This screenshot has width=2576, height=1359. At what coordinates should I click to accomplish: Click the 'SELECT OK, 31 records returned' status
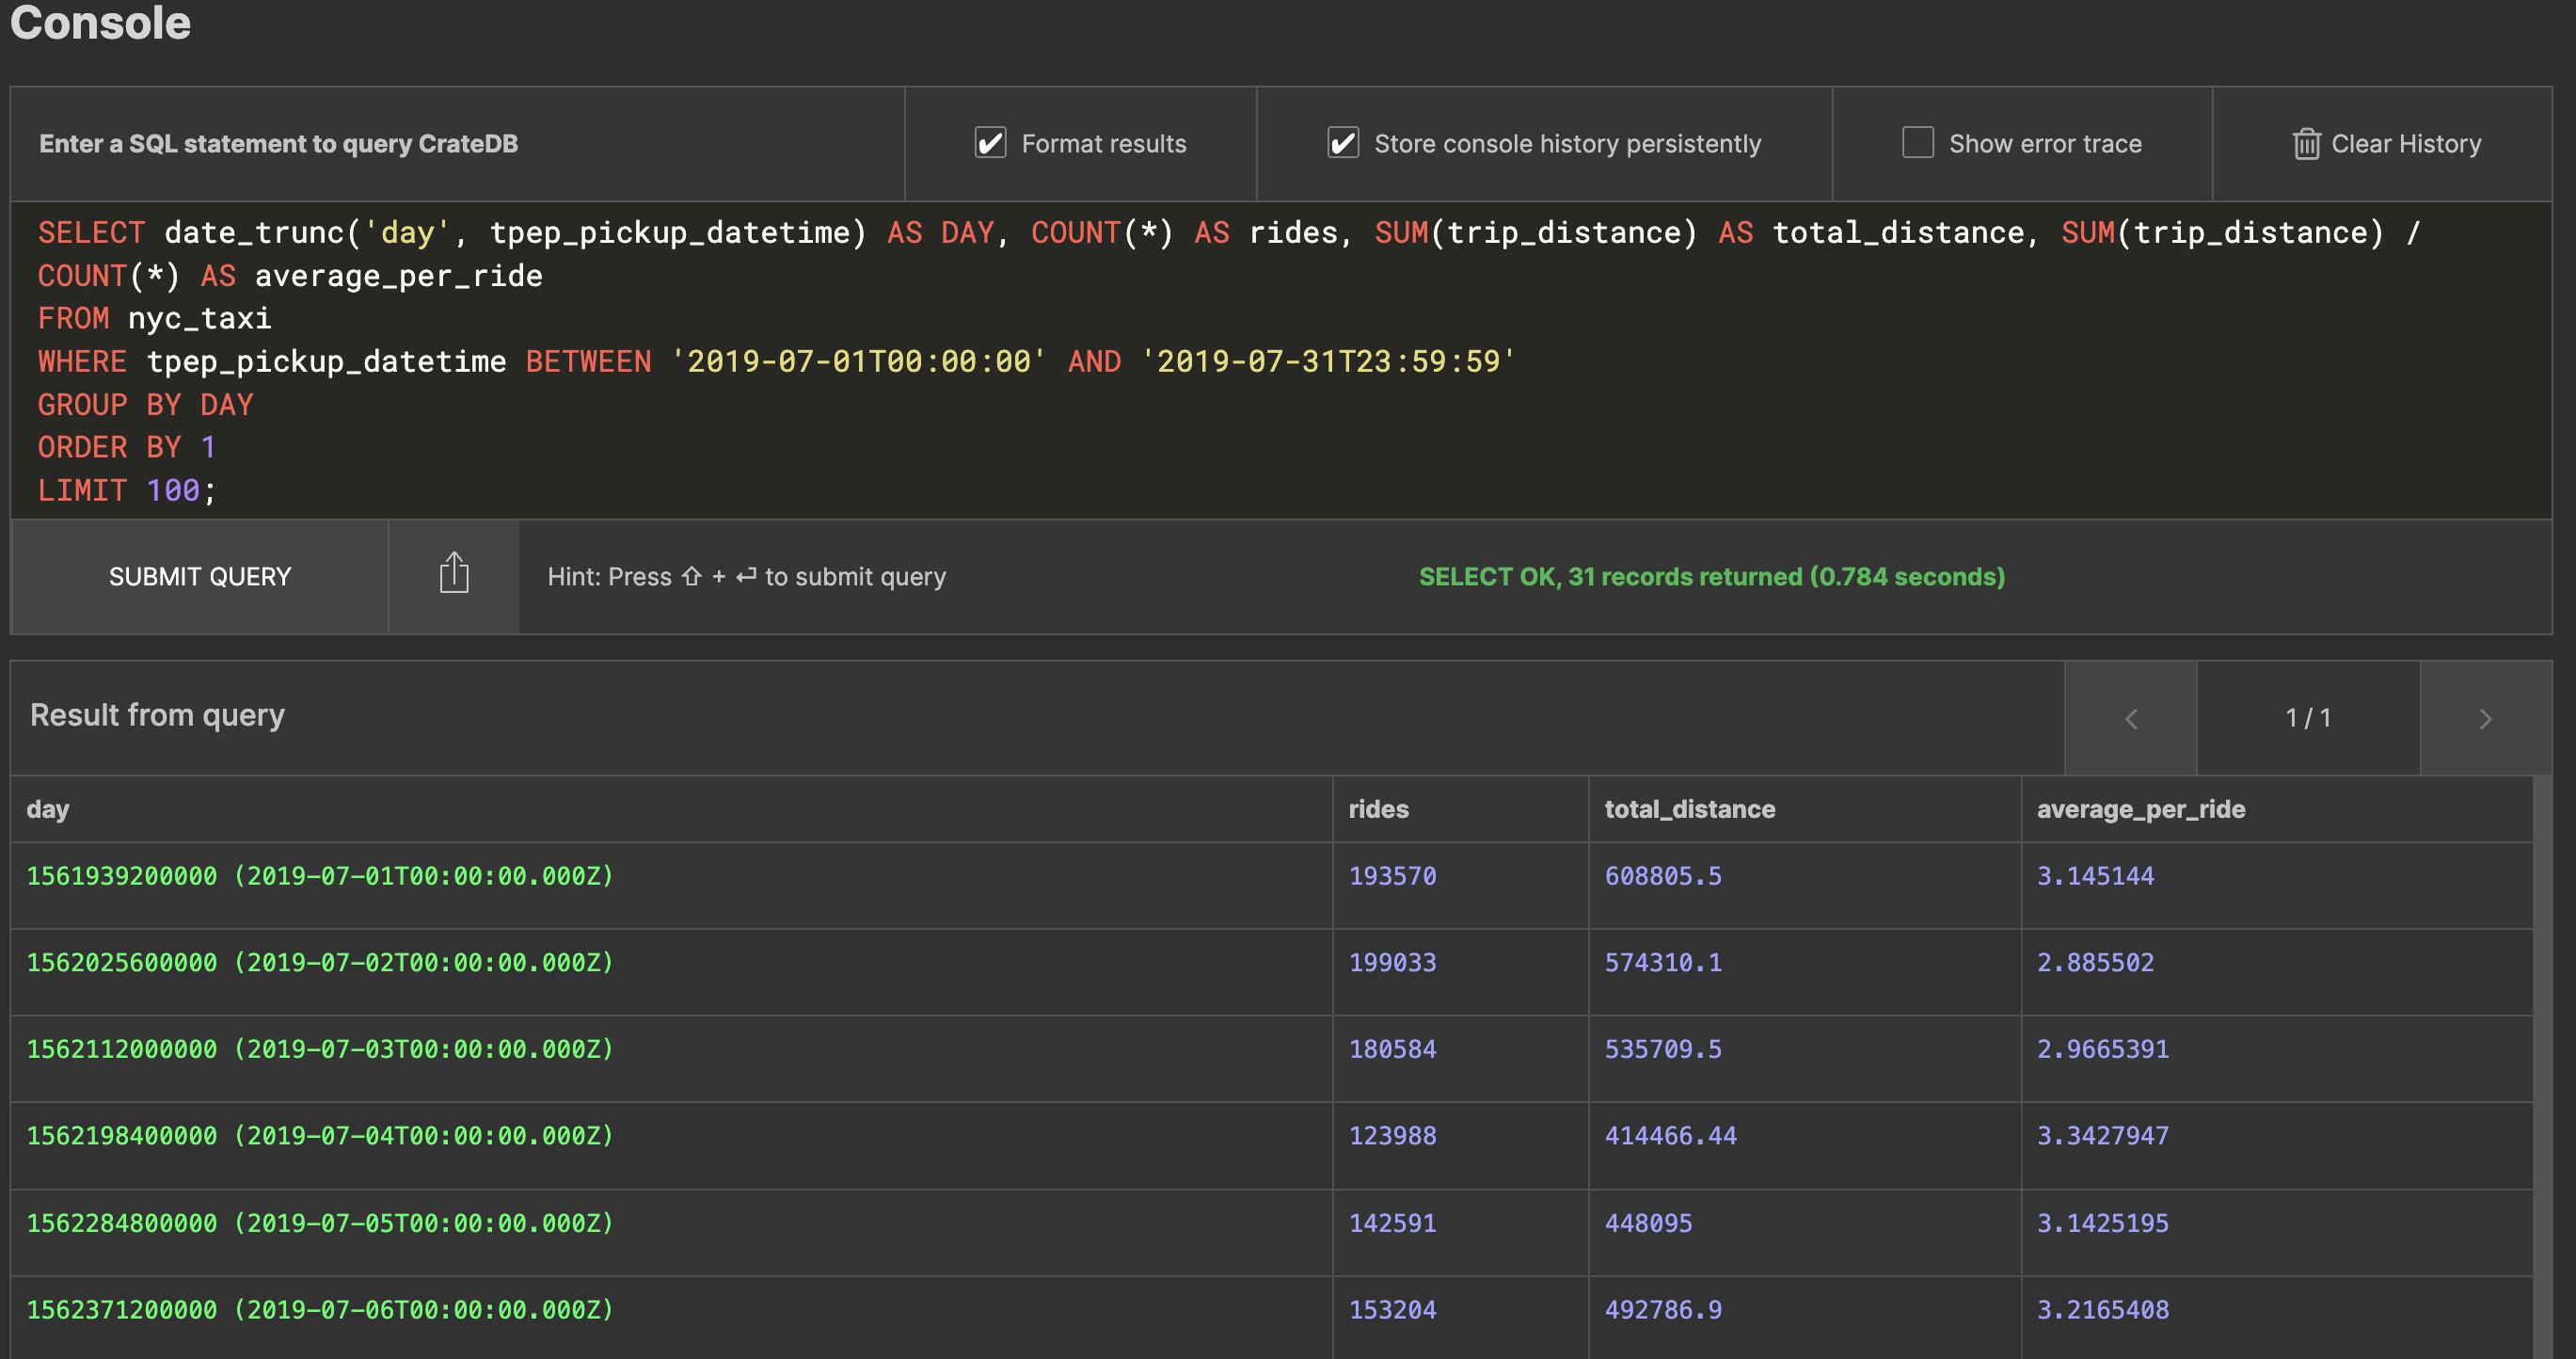coord(1712,576)
